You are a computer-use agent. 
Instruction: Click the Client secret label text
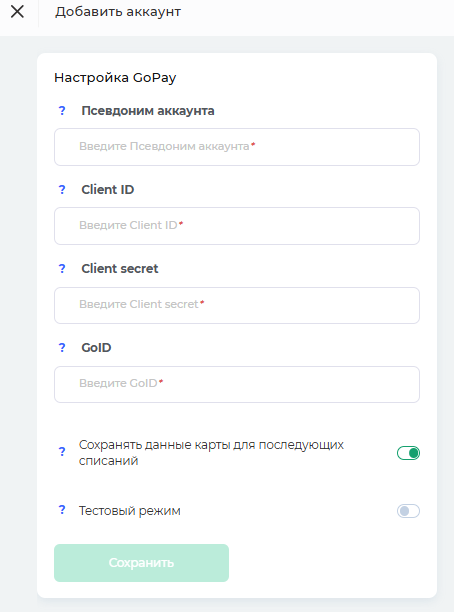pyautogui.click(x=120, y=269)
